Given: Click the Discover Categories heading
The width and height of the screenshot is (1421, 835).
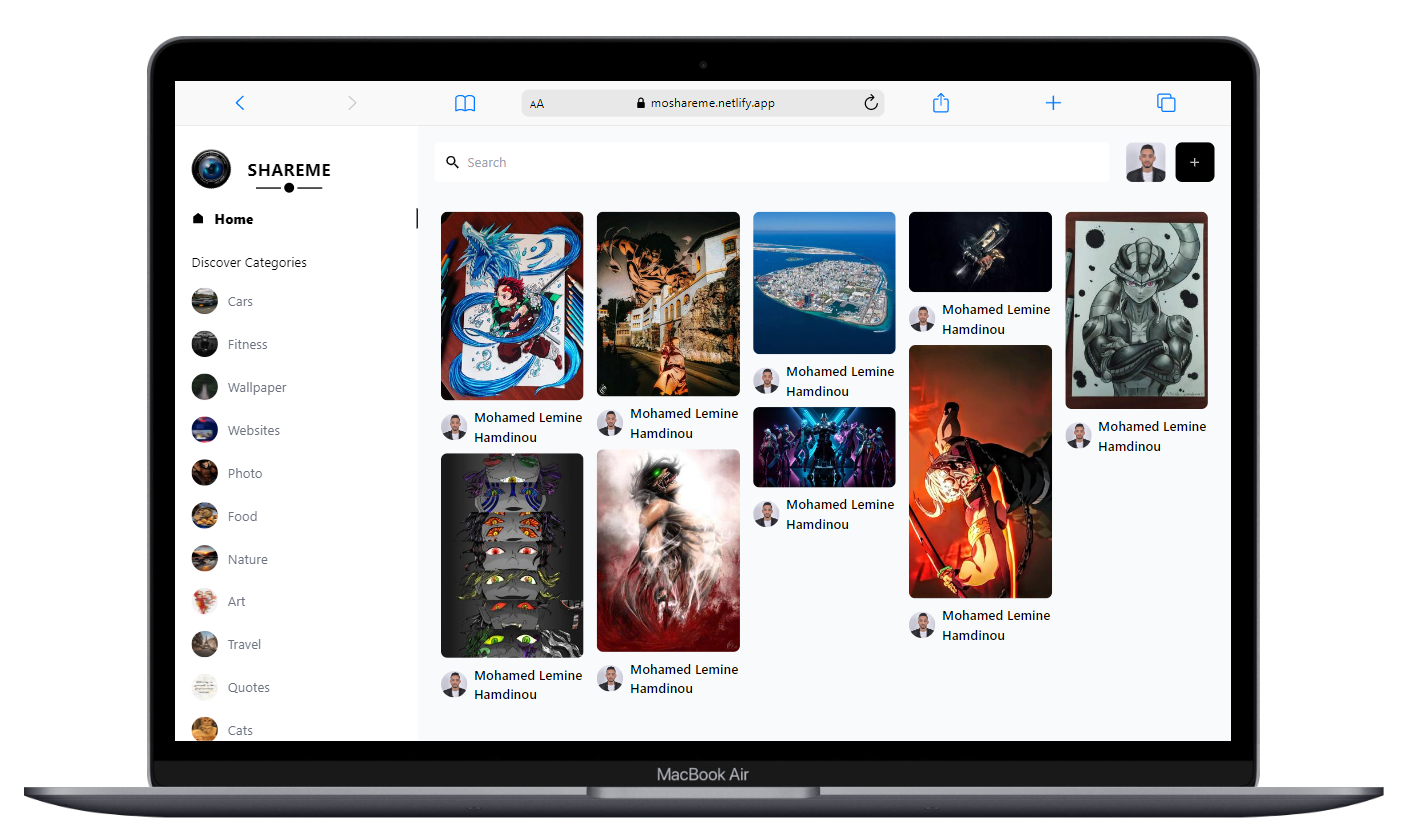Looking at the screenshot, I should [249, 263].
